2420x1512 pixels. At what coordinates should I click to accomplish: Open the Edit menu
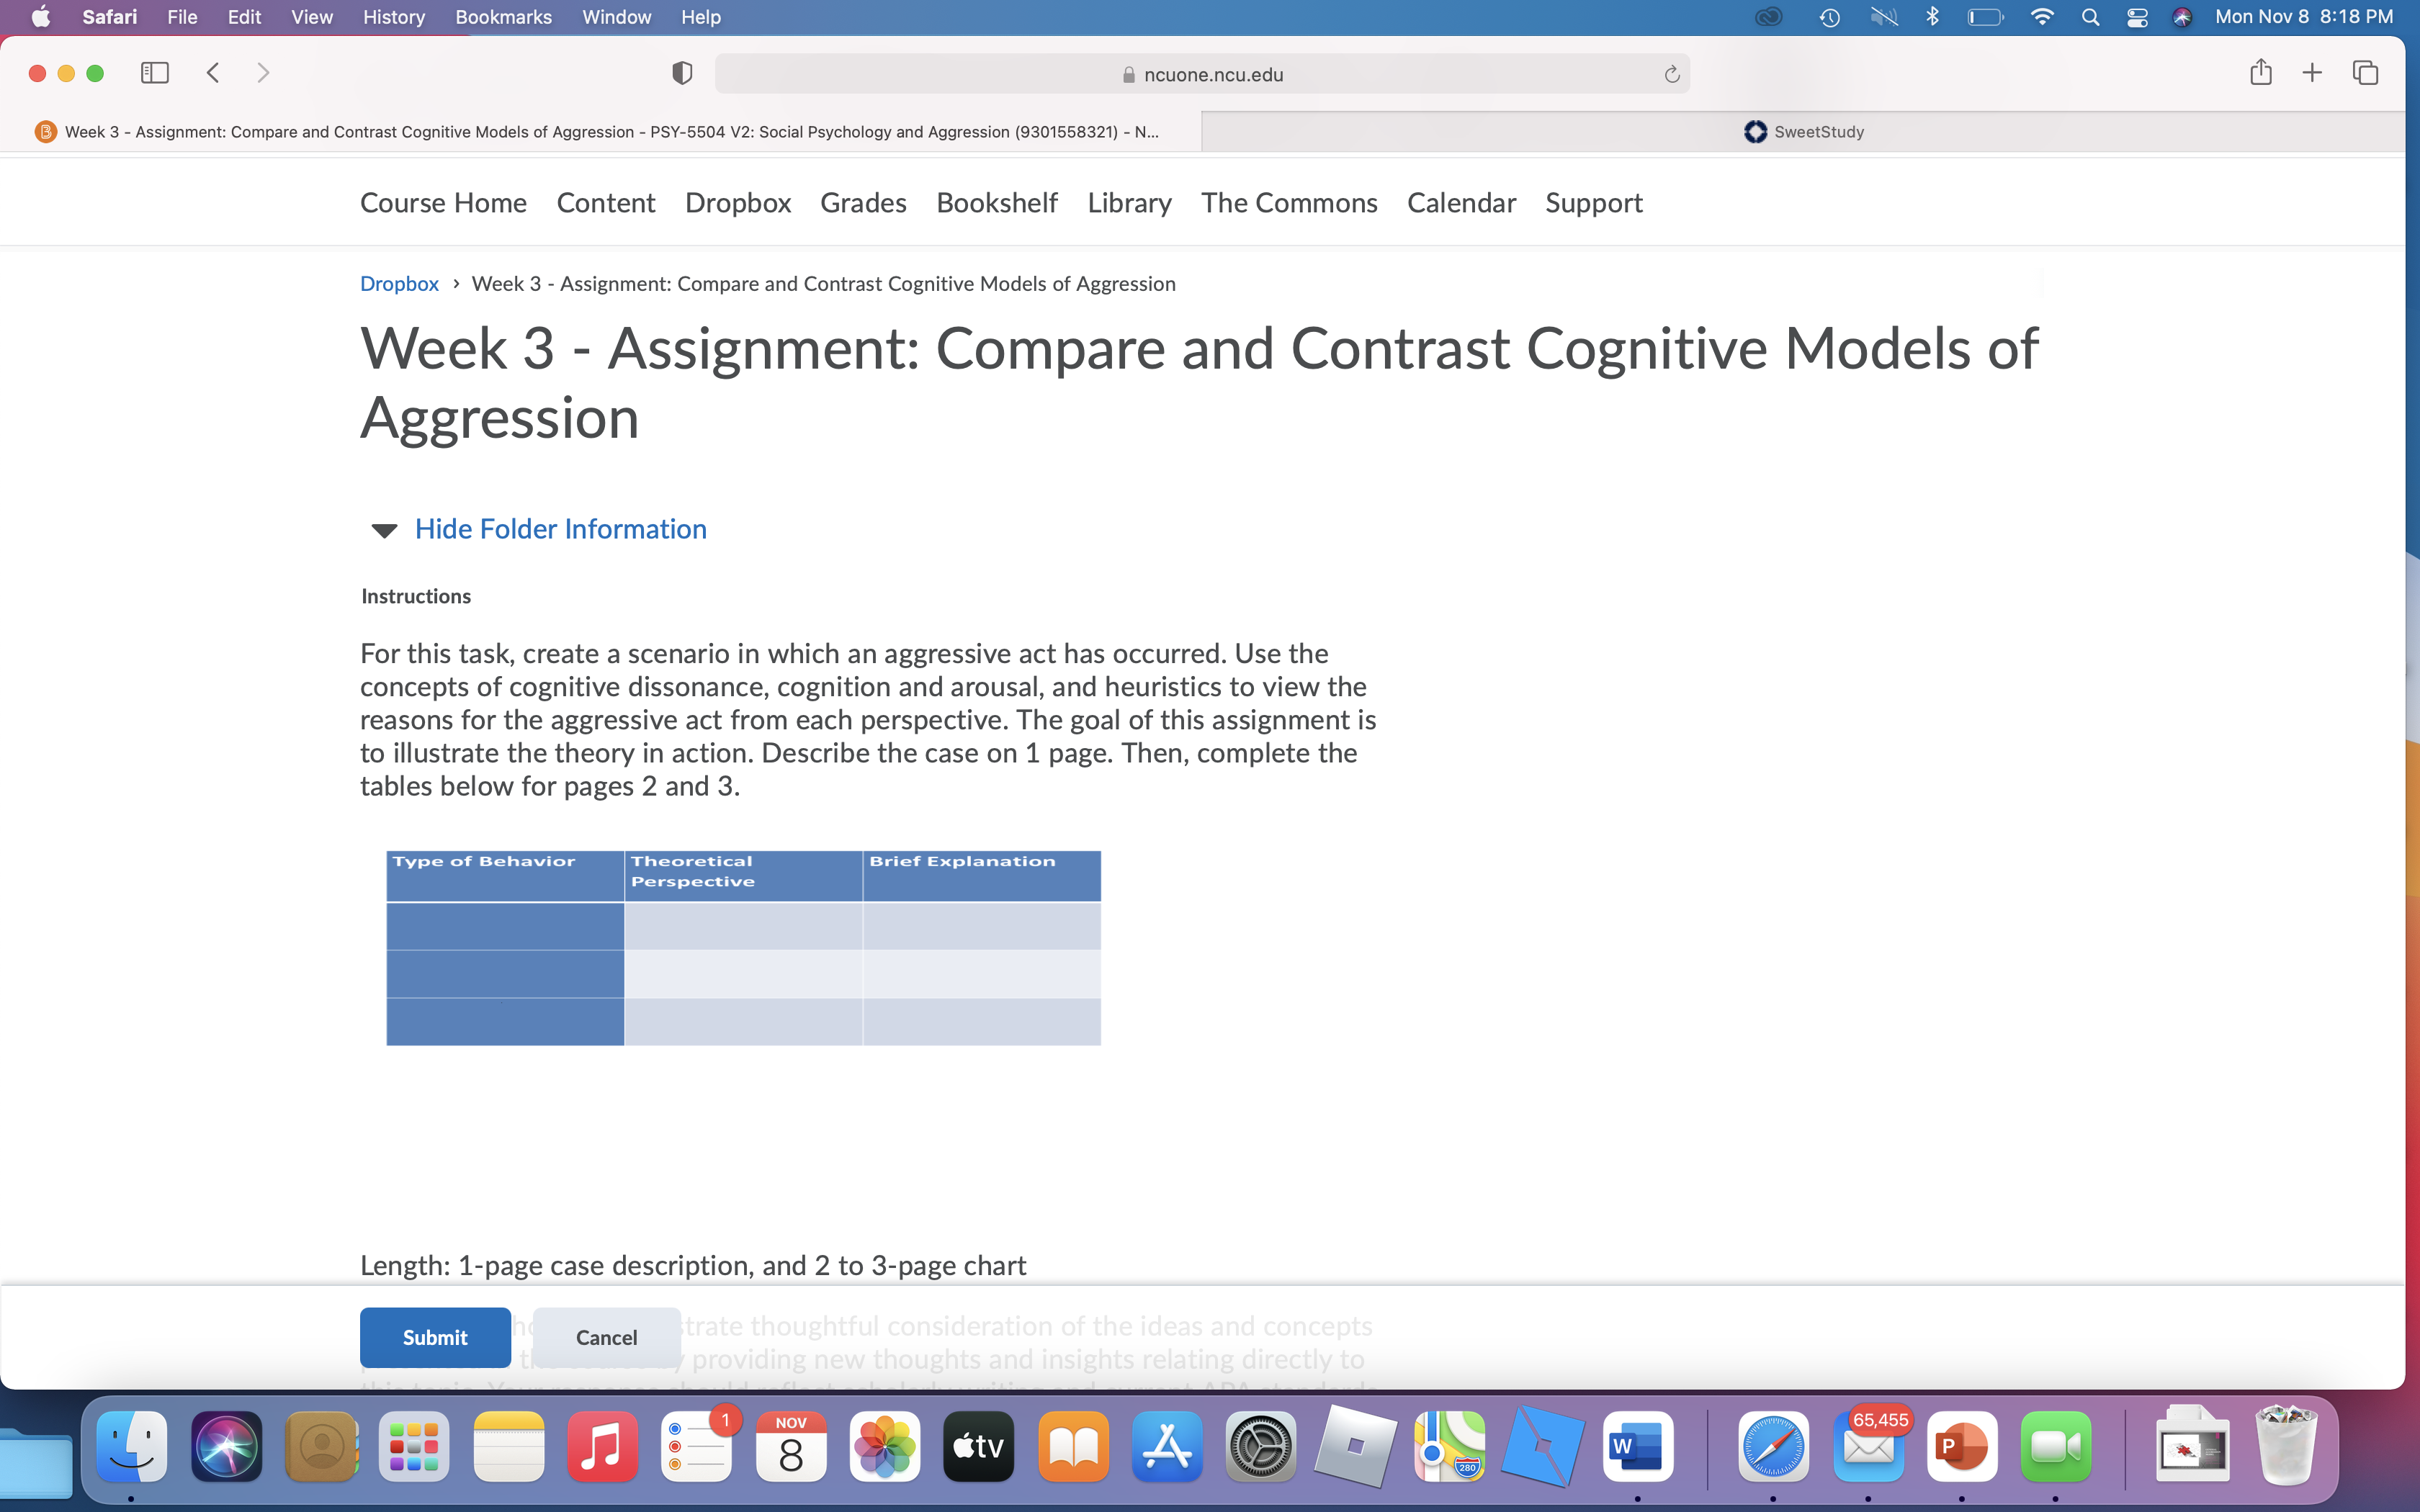[x=244, y=17]
